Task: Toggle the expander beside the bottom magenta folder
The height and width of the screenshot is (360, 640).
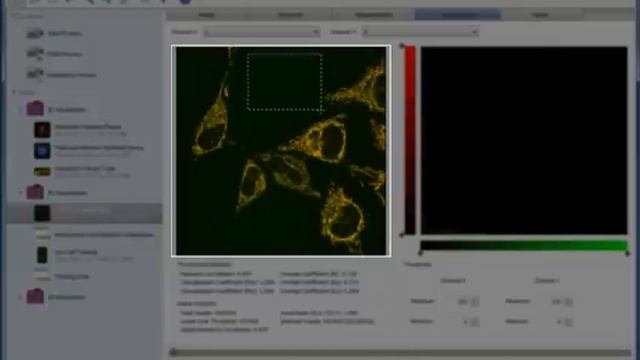Action: click(20, 297)
